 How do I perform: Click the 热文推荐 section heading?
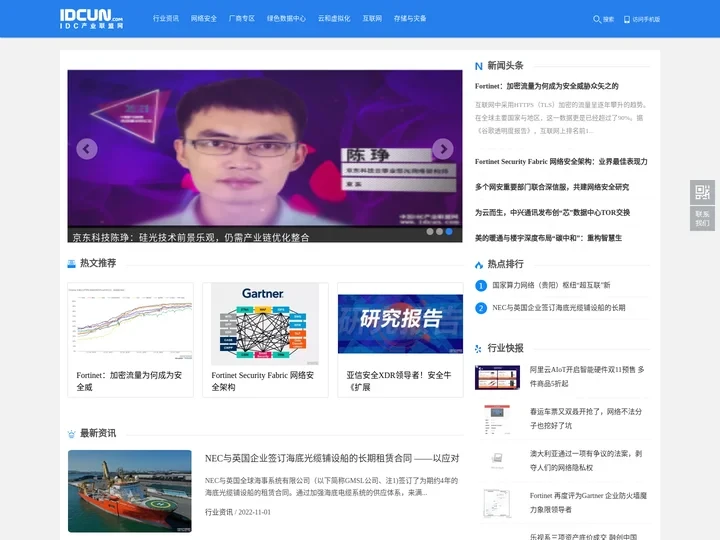point(98,263)
